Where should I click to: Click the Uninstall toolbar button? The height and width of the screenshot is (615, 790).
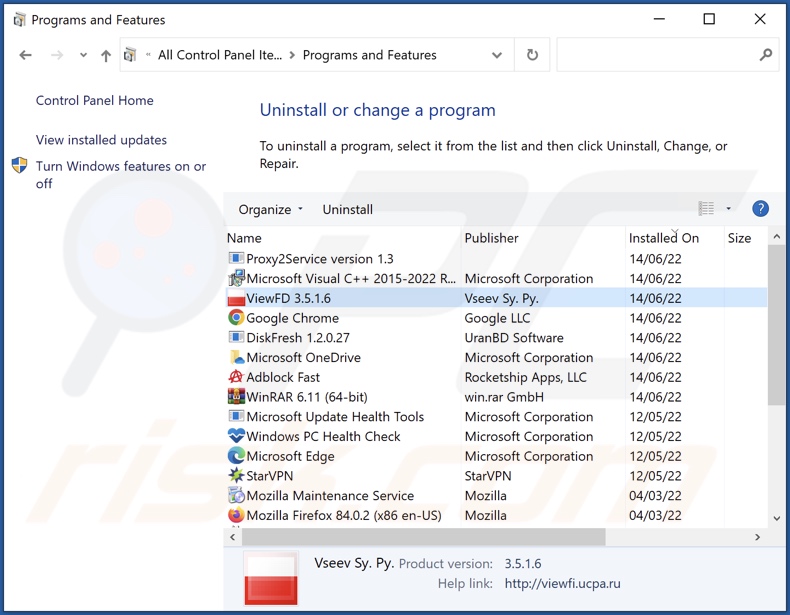coord(348,209)
